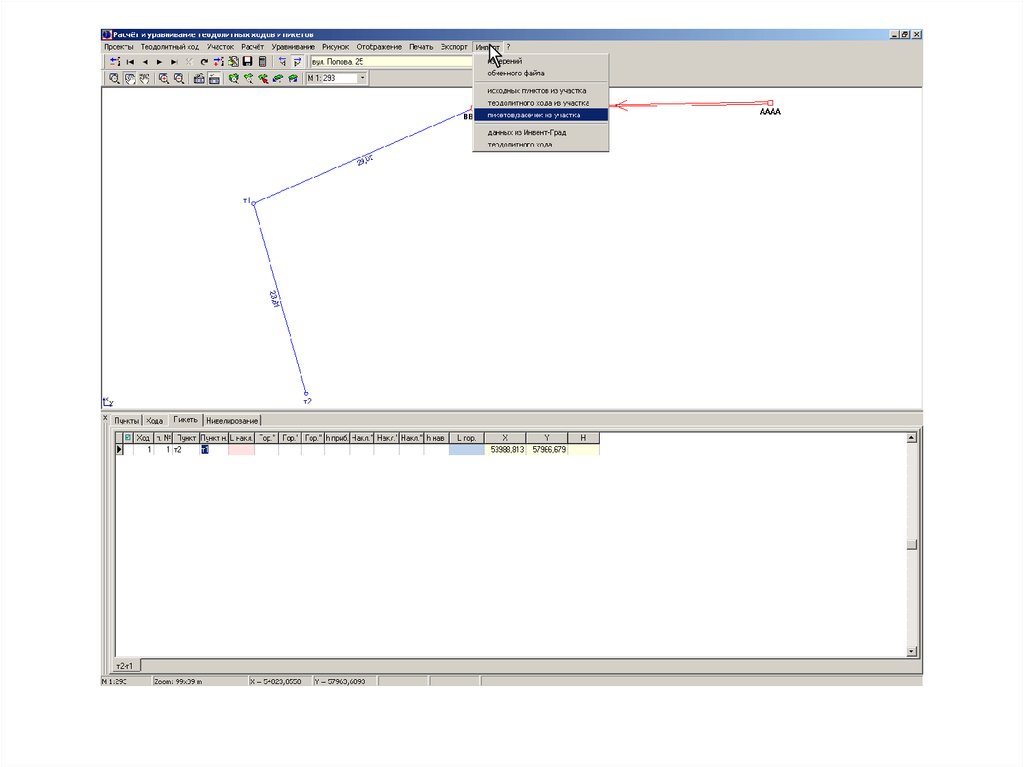The image size is (1024, 767).
Task: Switch to the Нивелирование tab
Action: (232, 421)
